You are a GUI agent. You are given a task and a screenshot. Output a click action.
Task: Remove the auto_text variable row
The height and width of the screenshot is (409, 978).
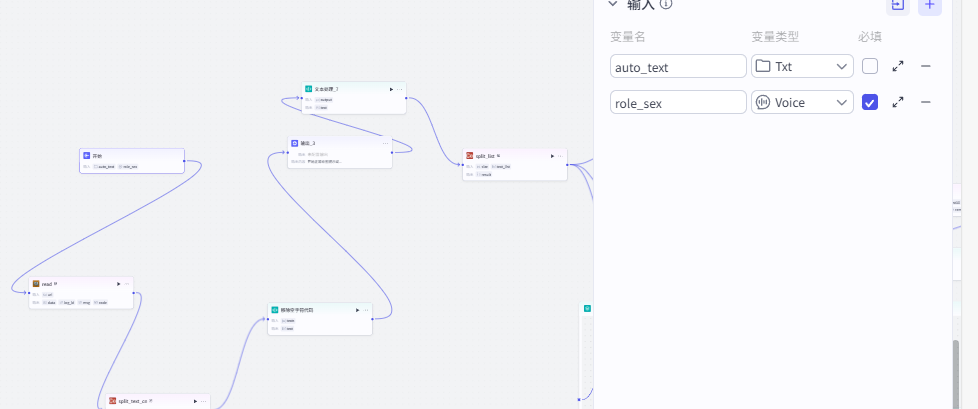pos(926,66)
